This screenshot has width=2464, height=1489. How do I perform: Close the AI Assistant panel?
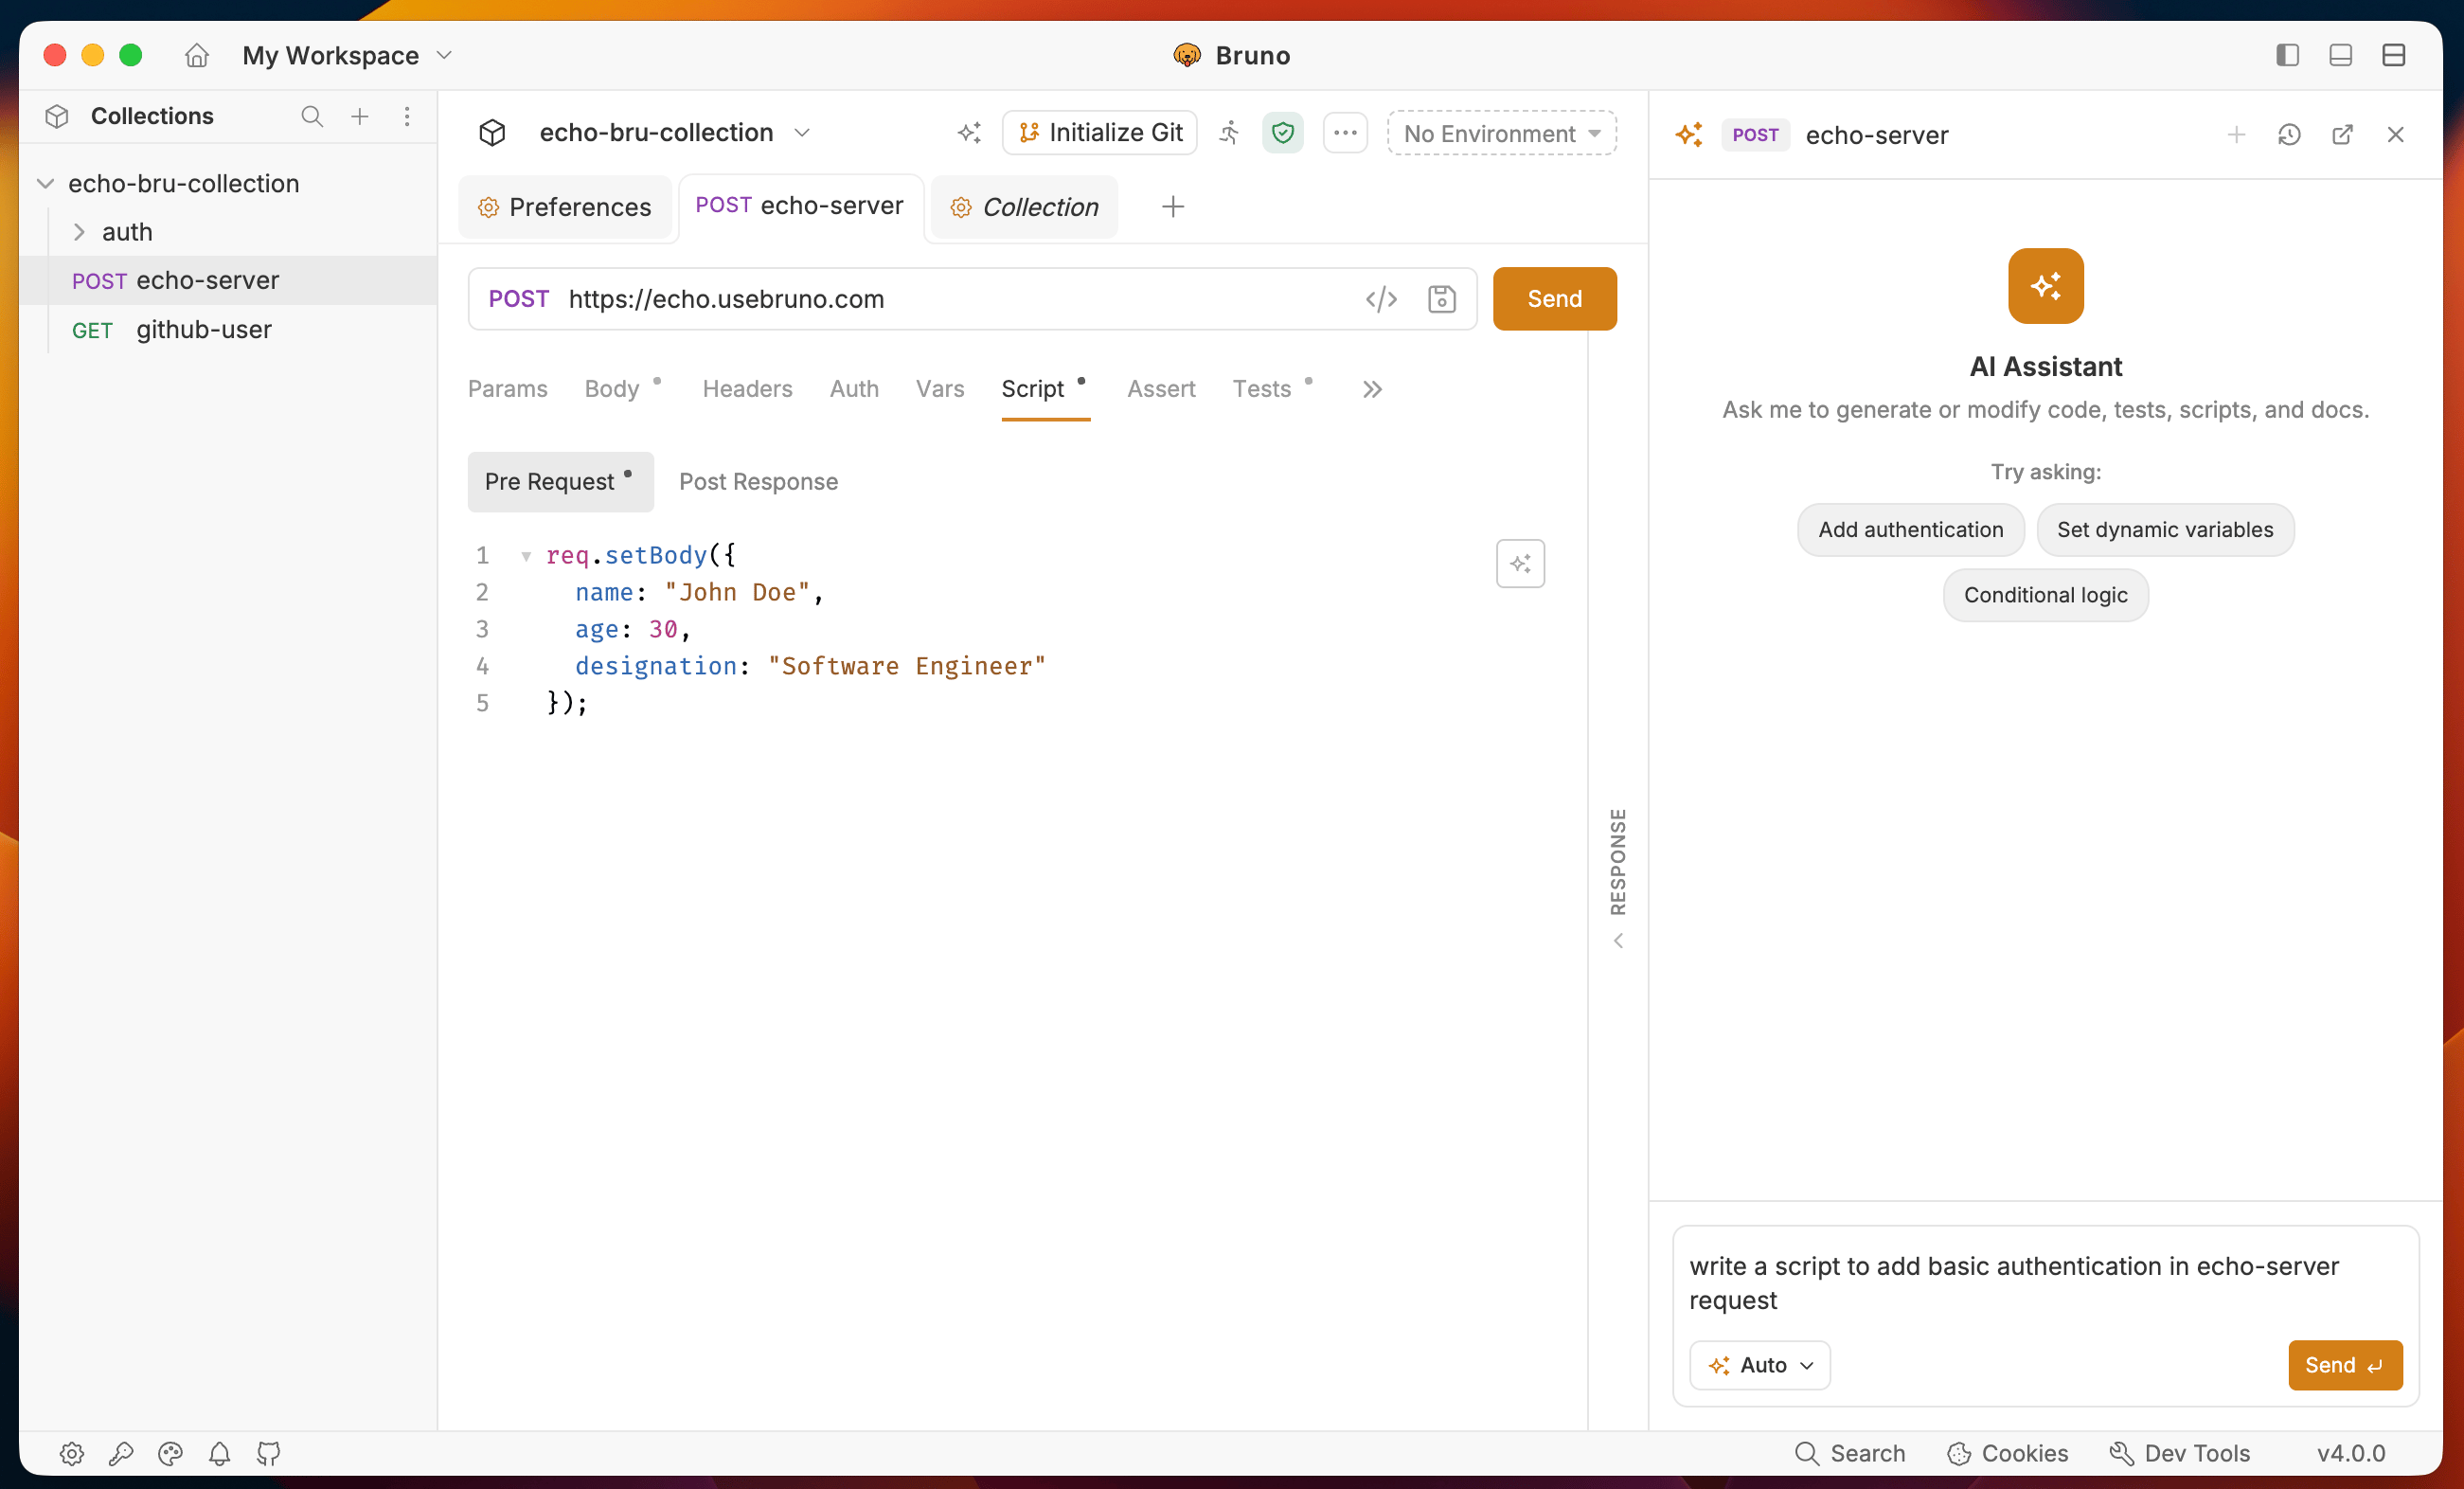coord(2395,134)
